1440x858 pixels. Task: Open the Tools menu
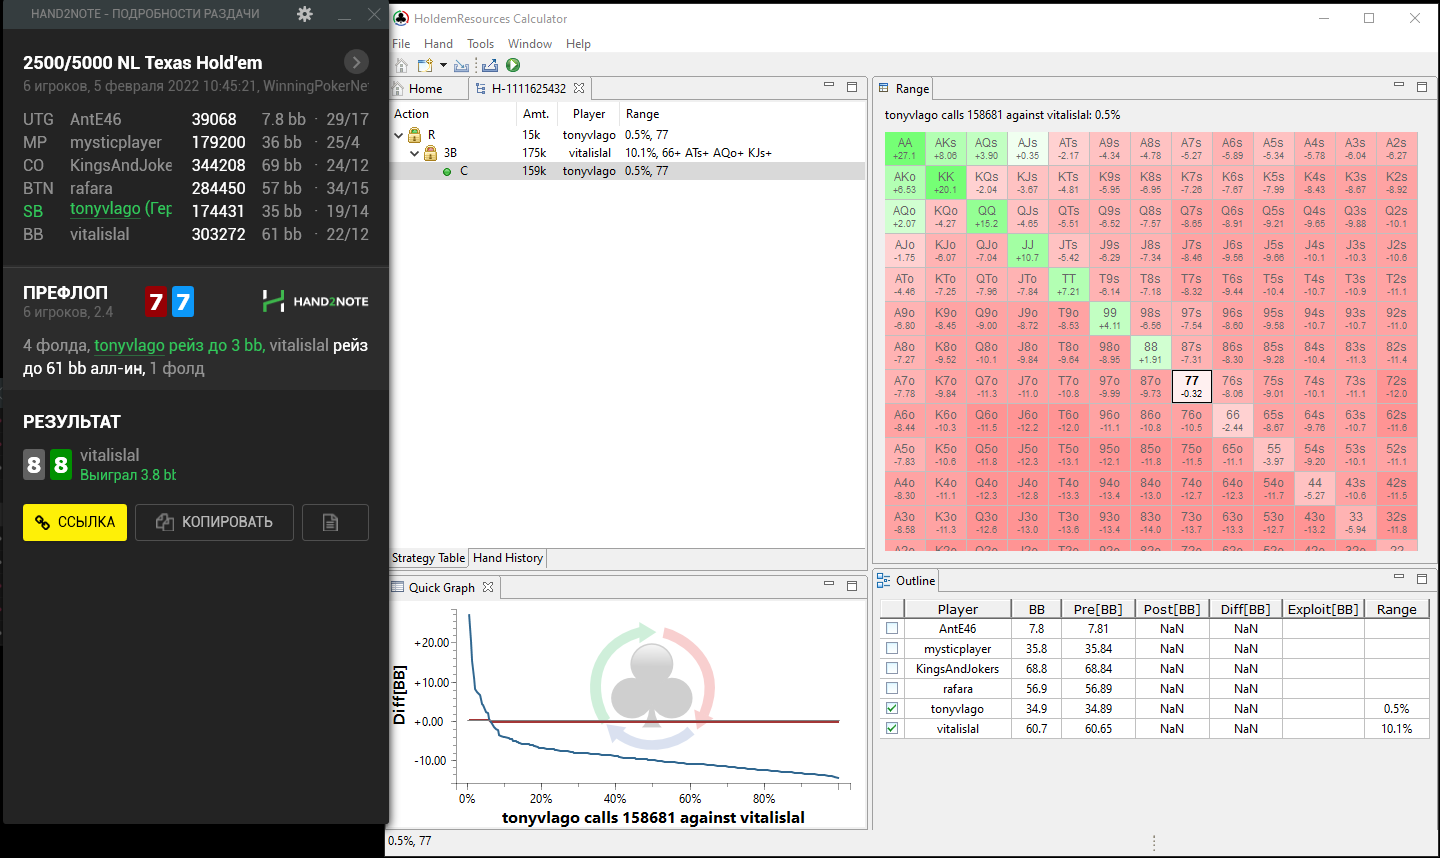pos(481,44)
